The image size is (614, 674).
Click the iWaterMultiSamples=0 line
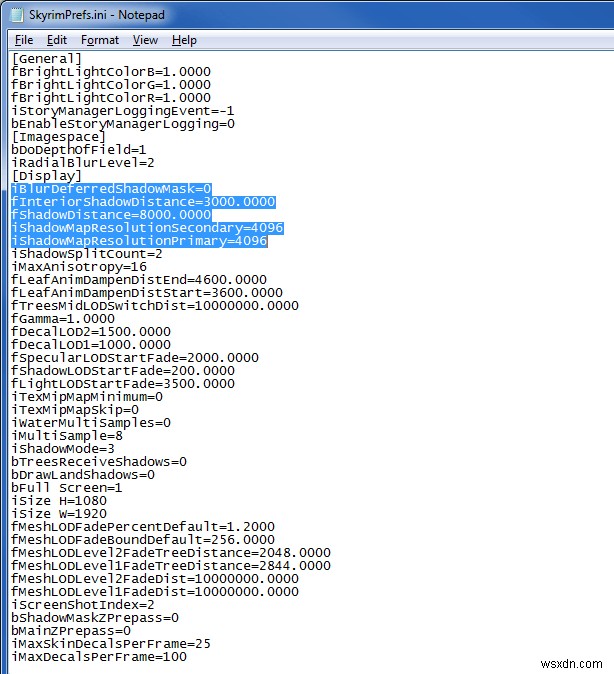pos(91,423)
